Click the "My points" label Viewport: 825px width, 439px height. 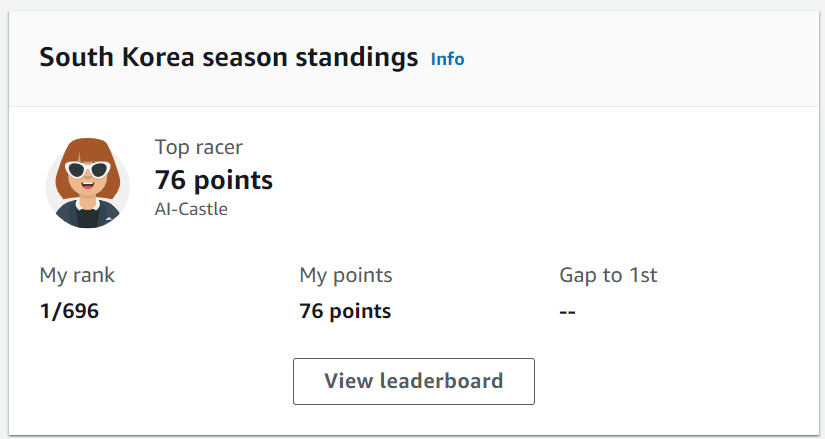pos(345,275)
